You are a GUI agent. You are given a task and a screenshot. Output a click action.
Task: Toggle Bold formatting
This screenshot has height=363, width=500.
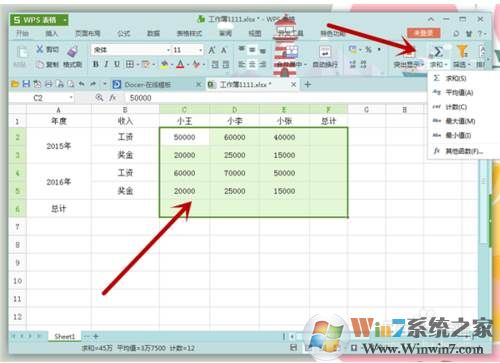point(96,64)
